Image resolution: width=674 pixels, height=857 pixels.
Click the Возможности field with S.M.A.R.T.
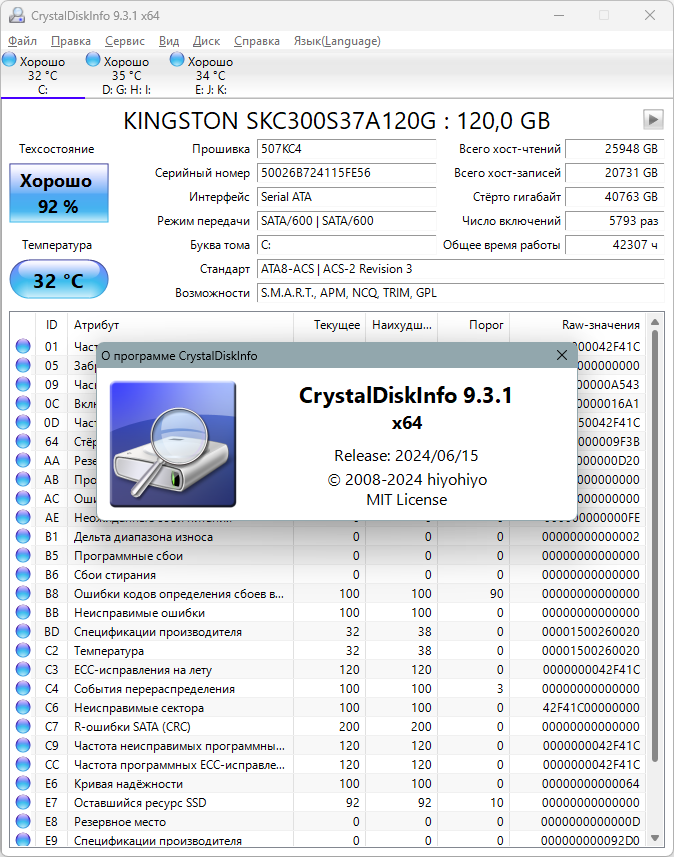pos(460,293)
